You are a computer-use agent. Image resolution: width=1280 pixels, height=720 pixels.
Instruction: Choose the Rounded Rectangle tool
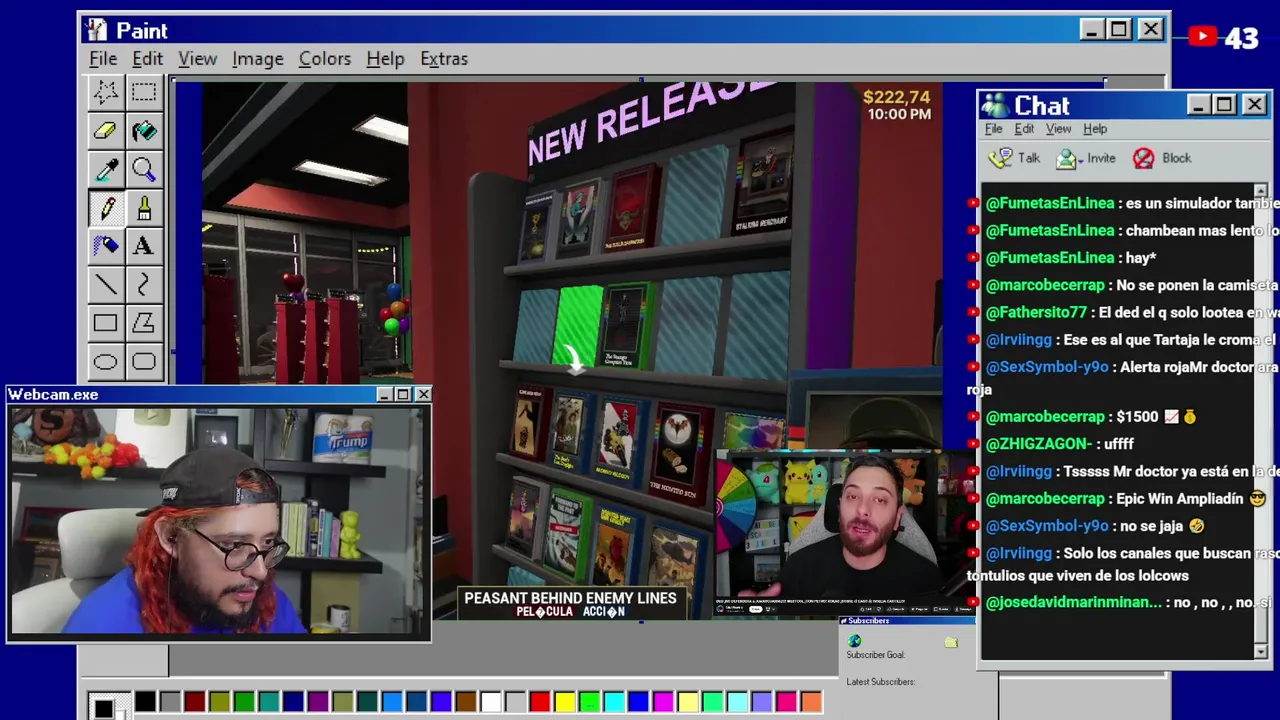coord(143,361)
